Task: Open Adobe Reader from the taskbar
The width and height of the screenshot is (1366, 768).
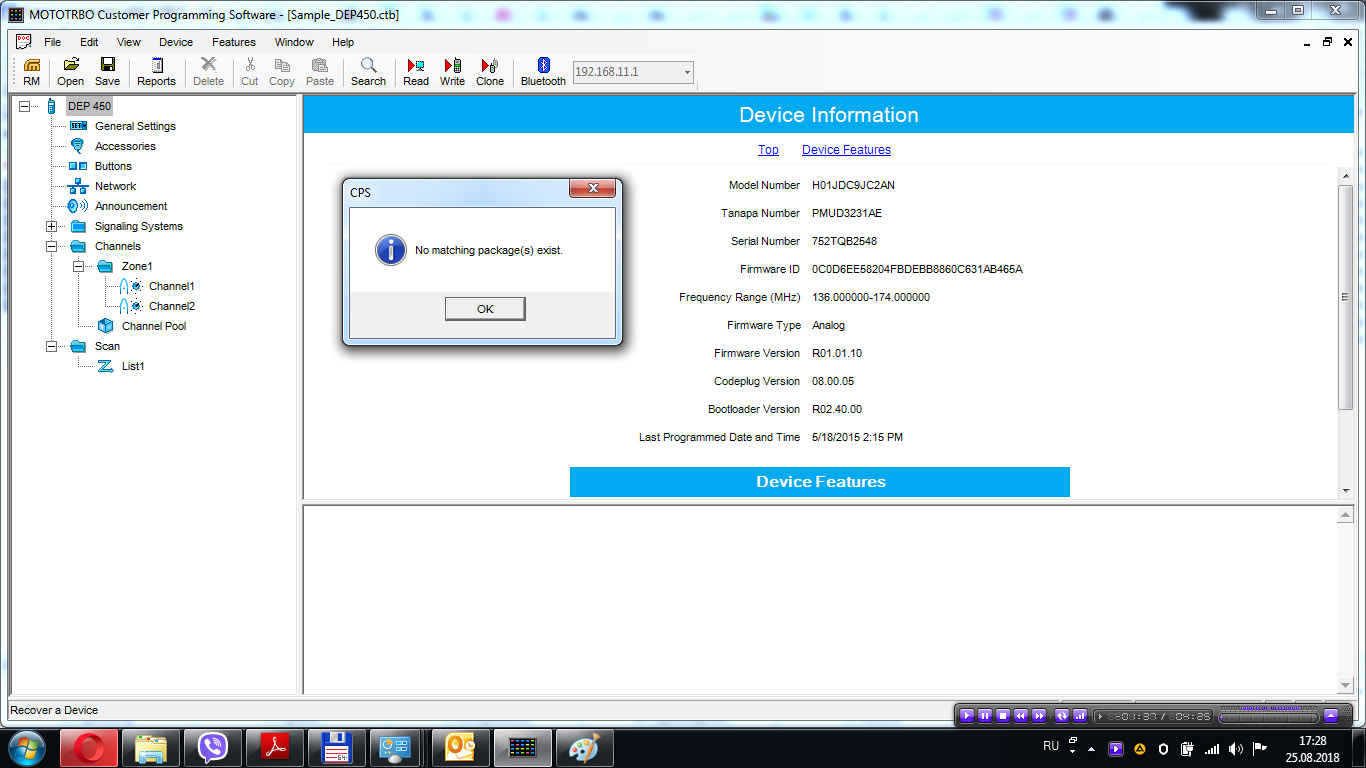Action: [x=275, y=748]
